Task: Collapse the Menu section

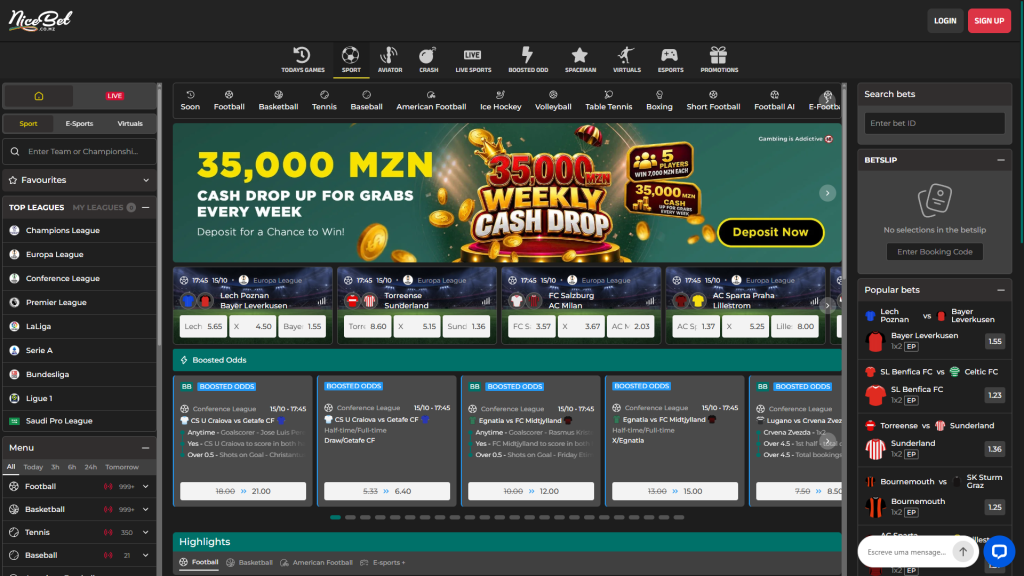Action: click(x=146, y=448)
